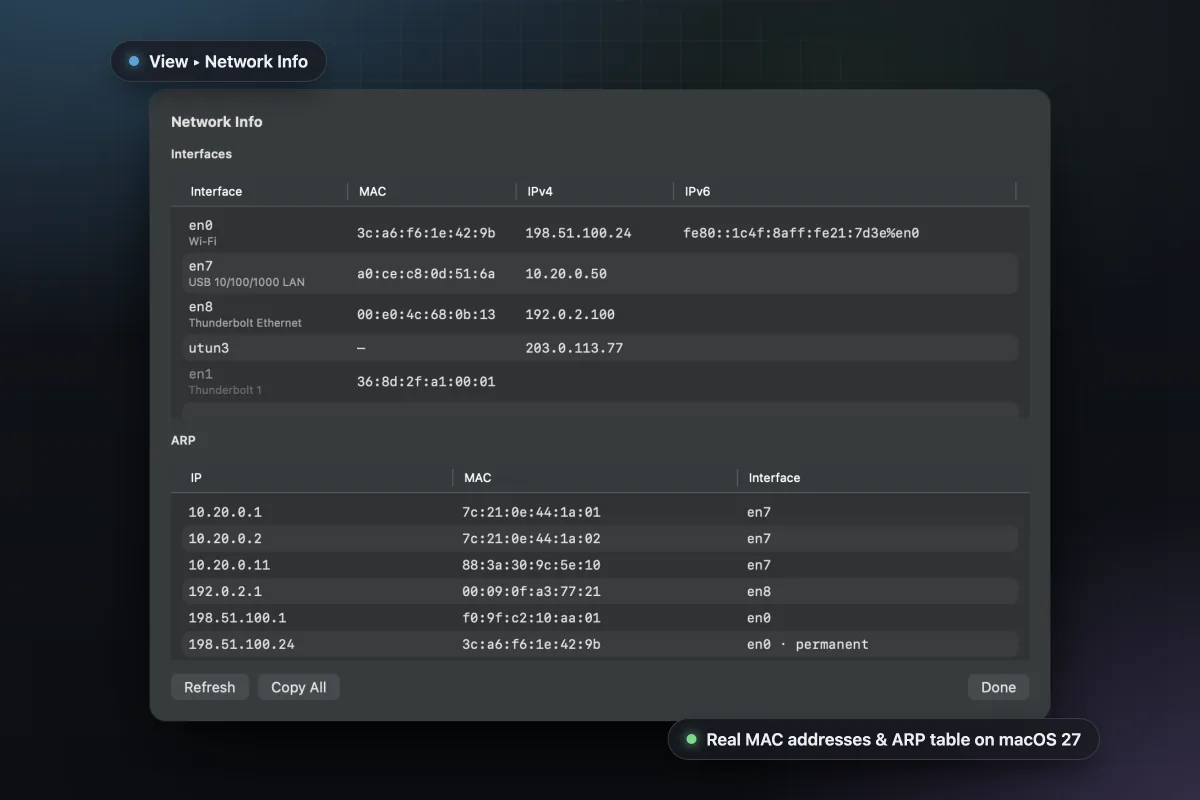1200x800 pixels.
Task: Select ARP entry 192.0.2.1
Action: pyautogui.click(x=600, y=591)
